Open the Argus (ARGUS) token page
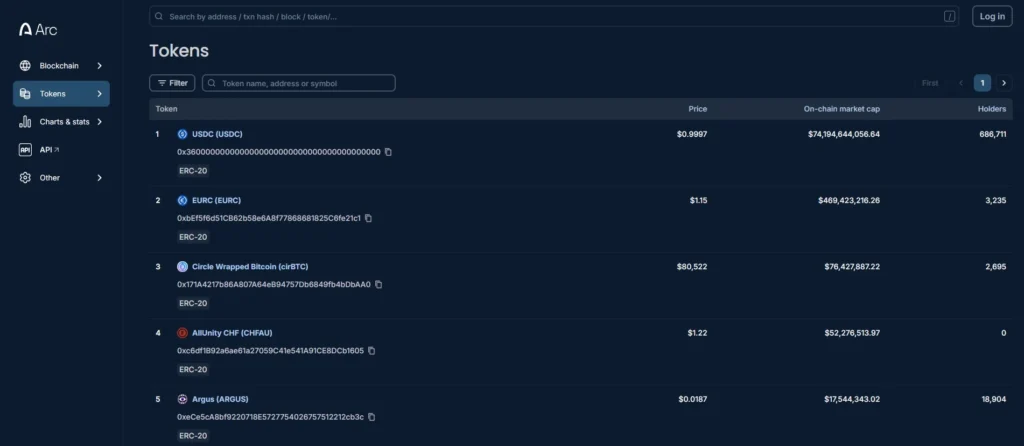The height and width of the screenshot is (446, 1024). pyautogui.click(x=220, y=399)
